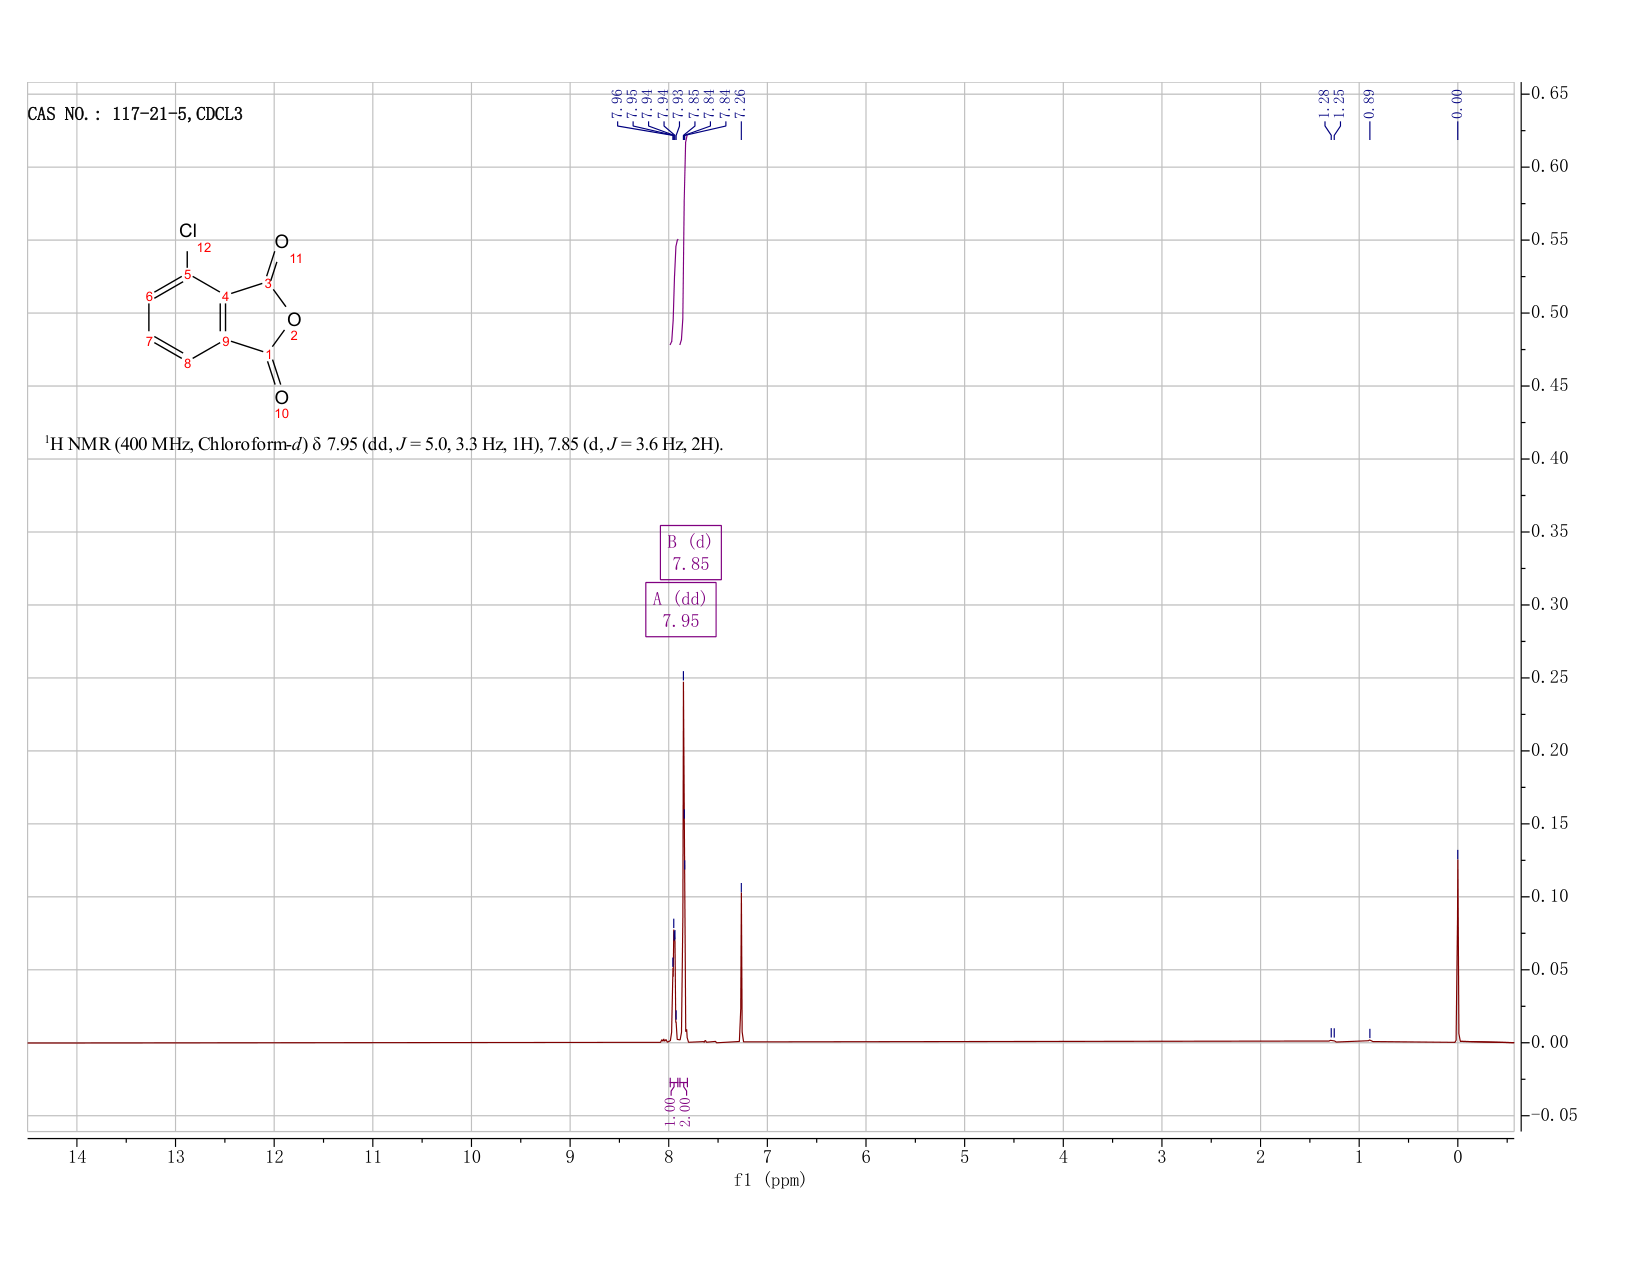Click the ring oxygen atom labeled 2
The image size is (1650, 1275).
293,320
